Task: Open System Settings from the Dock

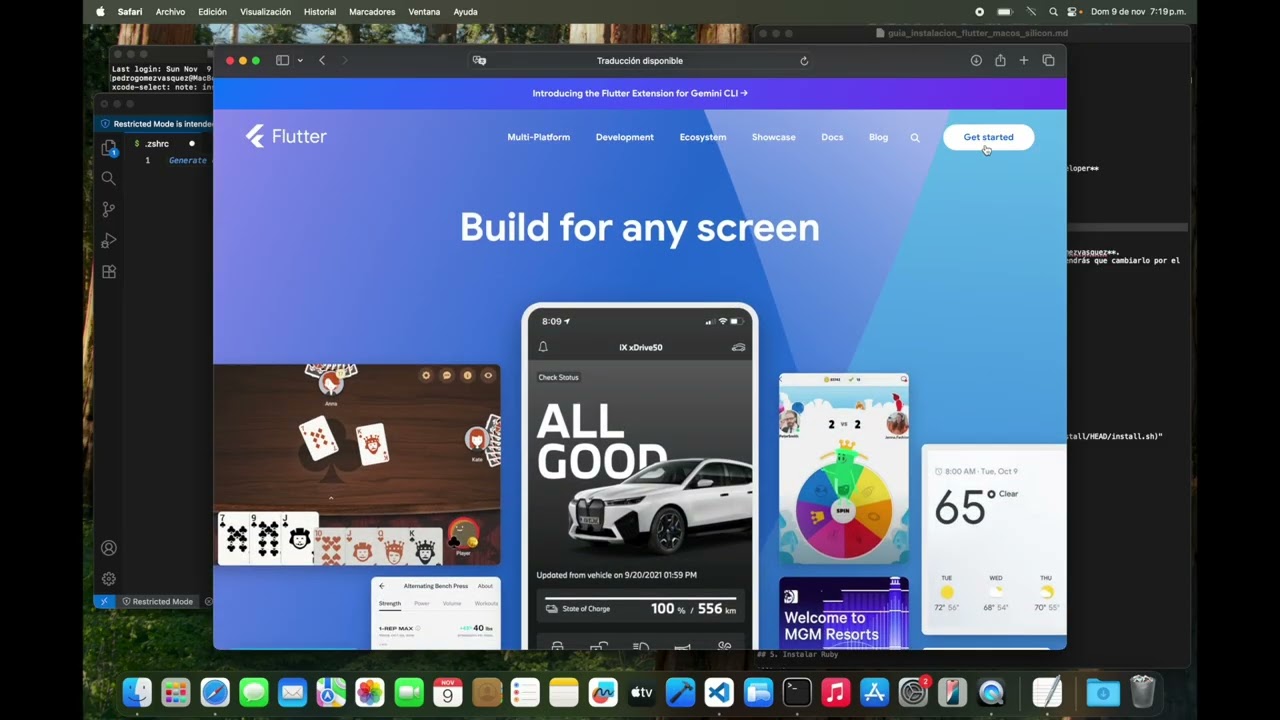Action: click(x=914, y=692)
